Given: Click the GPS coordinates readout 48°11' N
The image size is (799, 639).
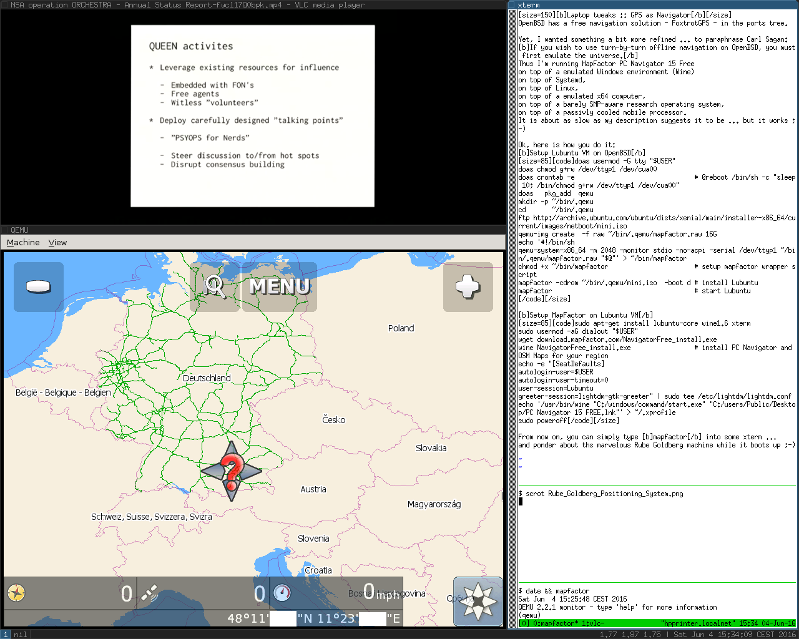Looking at the screenshot, I should click(313, 619).
